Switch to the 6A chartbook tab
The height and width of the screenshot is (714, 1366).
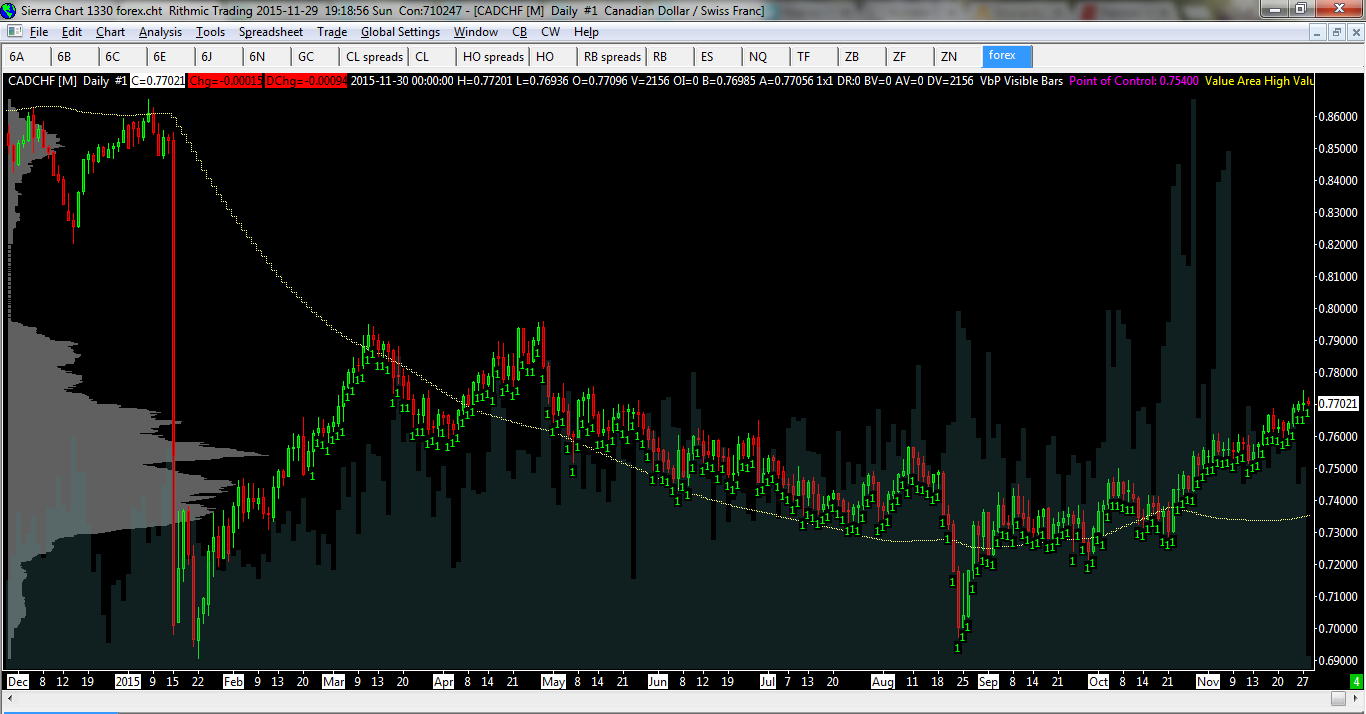[26, 57]
